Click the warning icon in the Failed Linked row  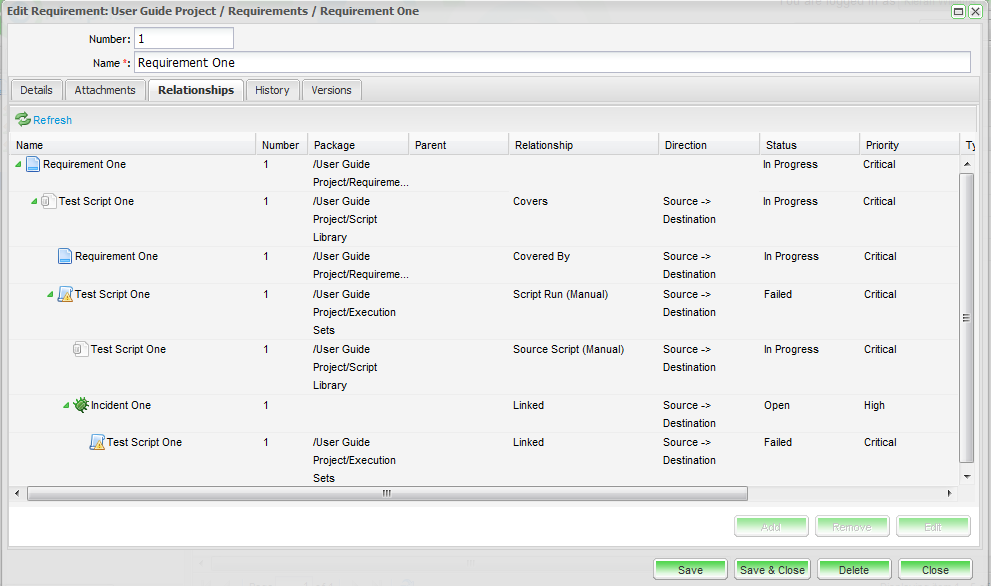97,442
